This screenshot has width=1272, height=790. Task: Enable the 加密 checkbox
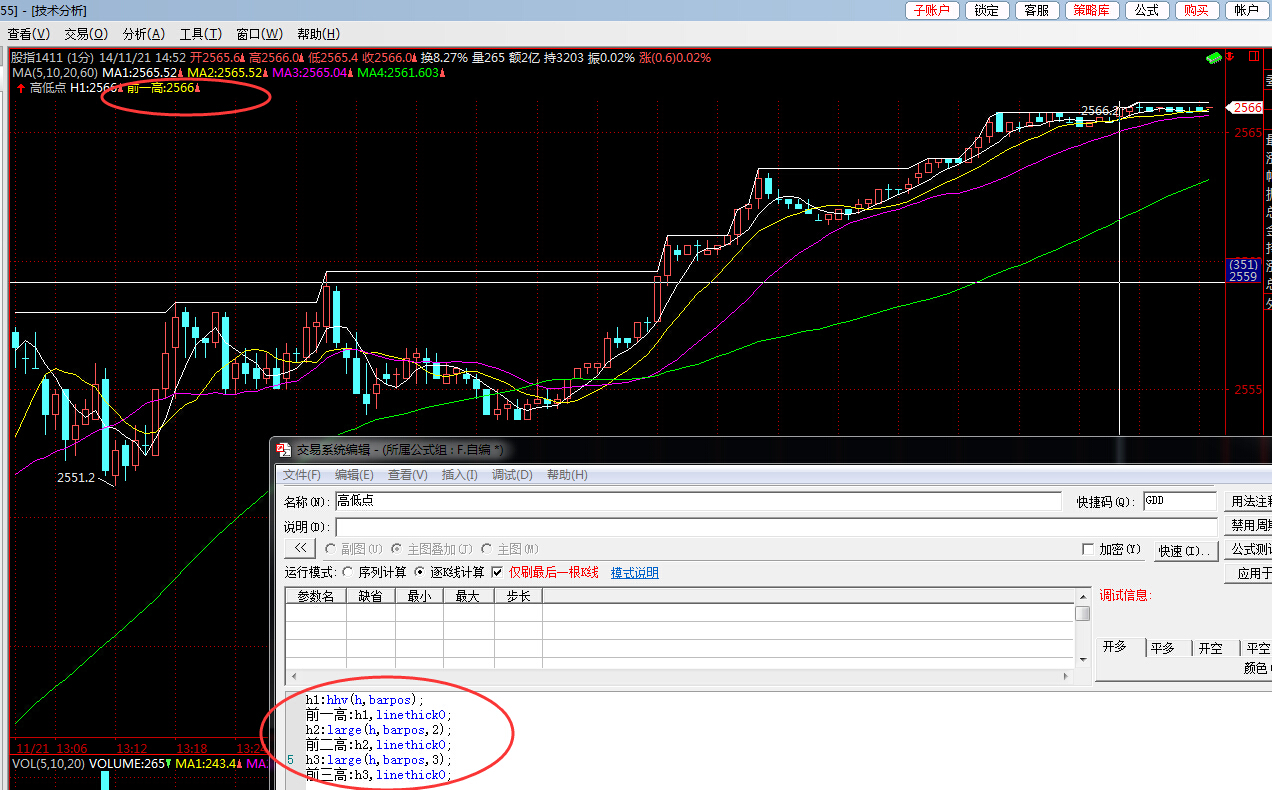[x=1088, y=549]
